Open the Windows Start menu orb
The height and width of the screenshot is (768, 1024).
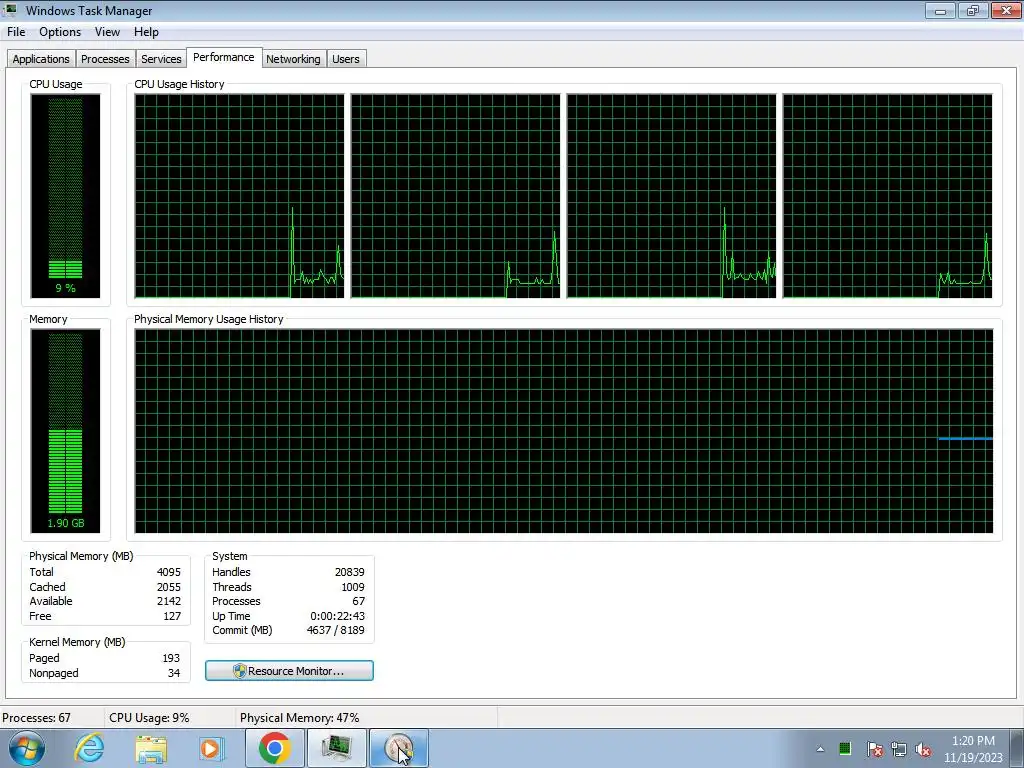(x=27, y=748)
